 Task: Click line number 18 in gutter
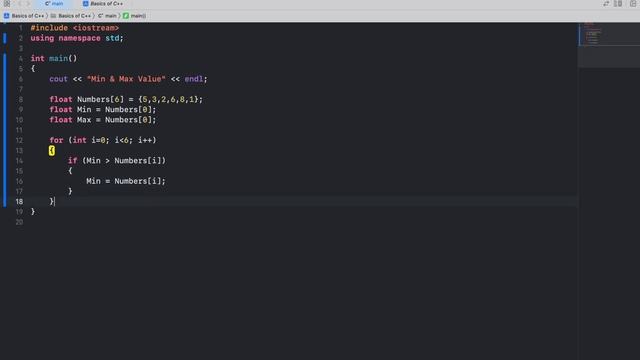[x=19, y=202]
